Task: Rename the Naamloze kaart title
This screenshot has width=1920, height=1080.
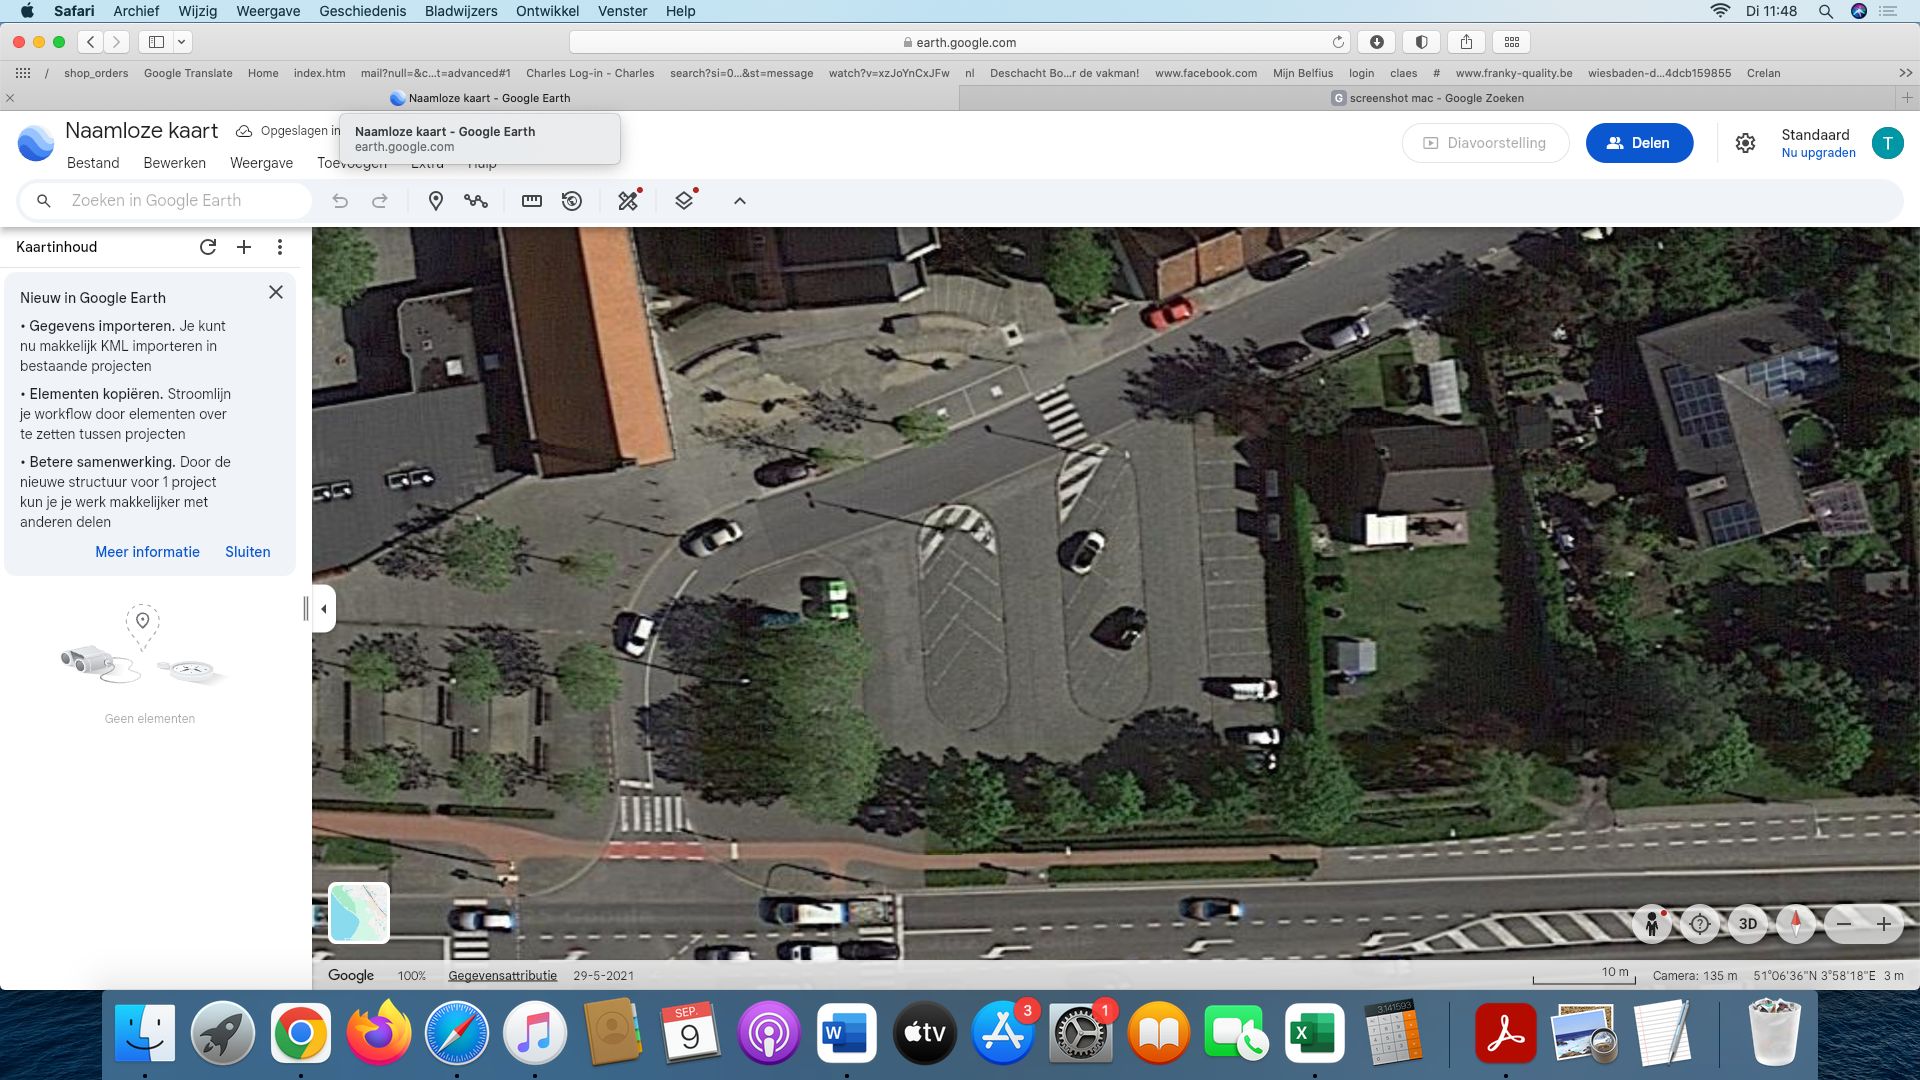Action: (x=141, y=131)
